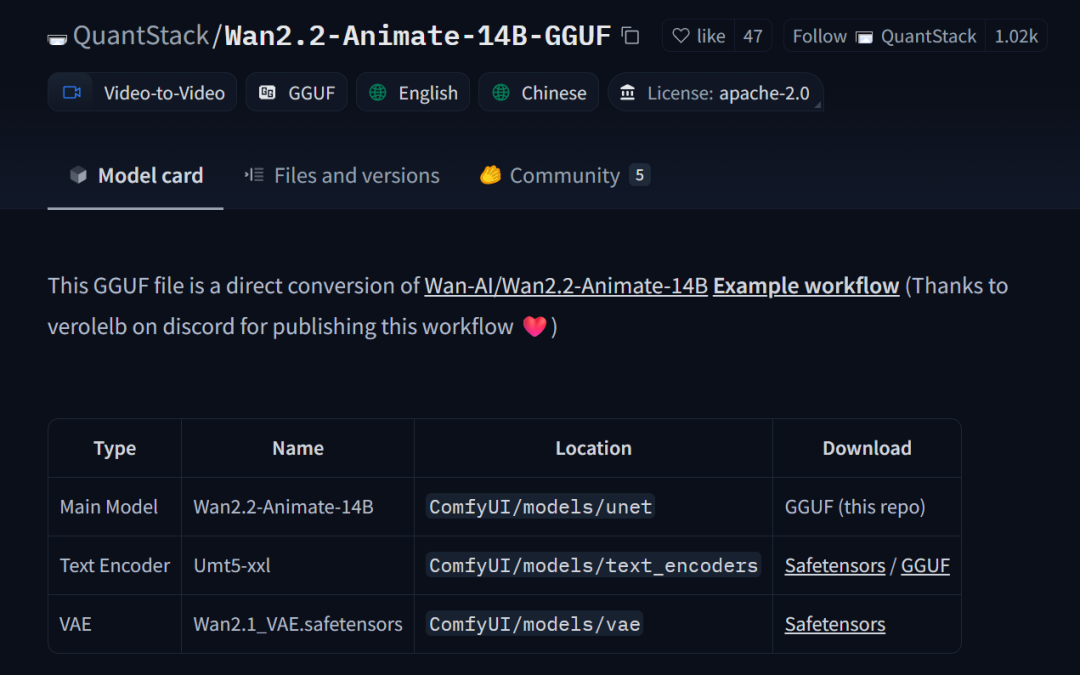Click the Community hands emoji icon

(x=490, y=175)
